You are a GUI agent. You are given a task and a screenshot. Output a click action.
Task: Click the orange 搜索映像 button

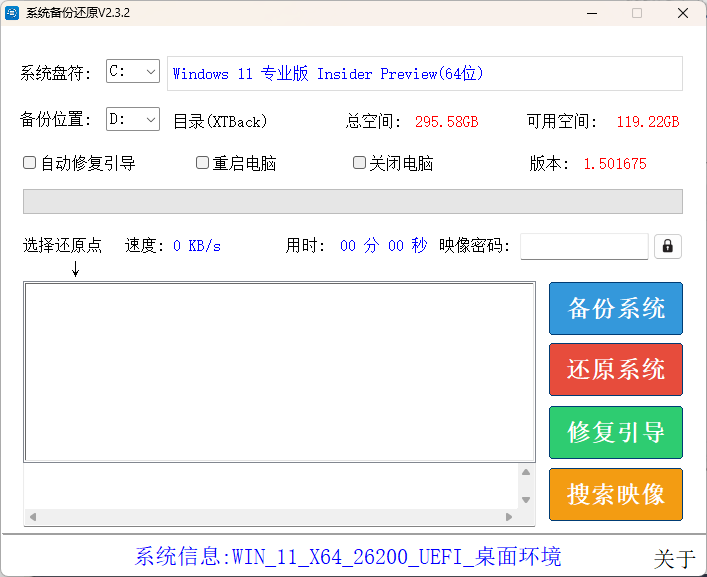point(615,494)
